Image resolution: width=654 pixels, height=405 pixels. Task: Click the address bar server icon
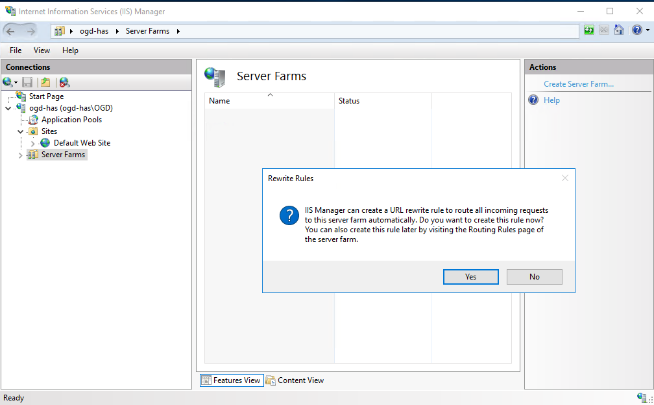[x=59, y=31]
